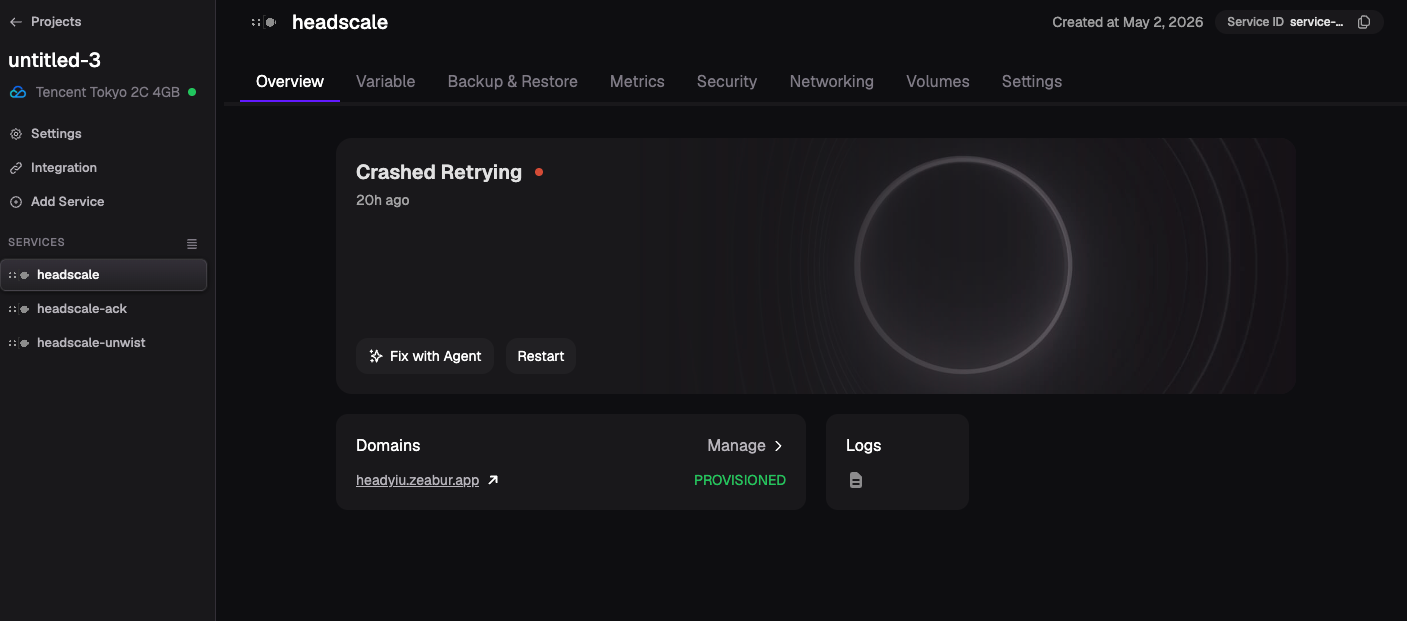
Task: Click the Settings gear icon in sidebar
Action: point(16,134)
